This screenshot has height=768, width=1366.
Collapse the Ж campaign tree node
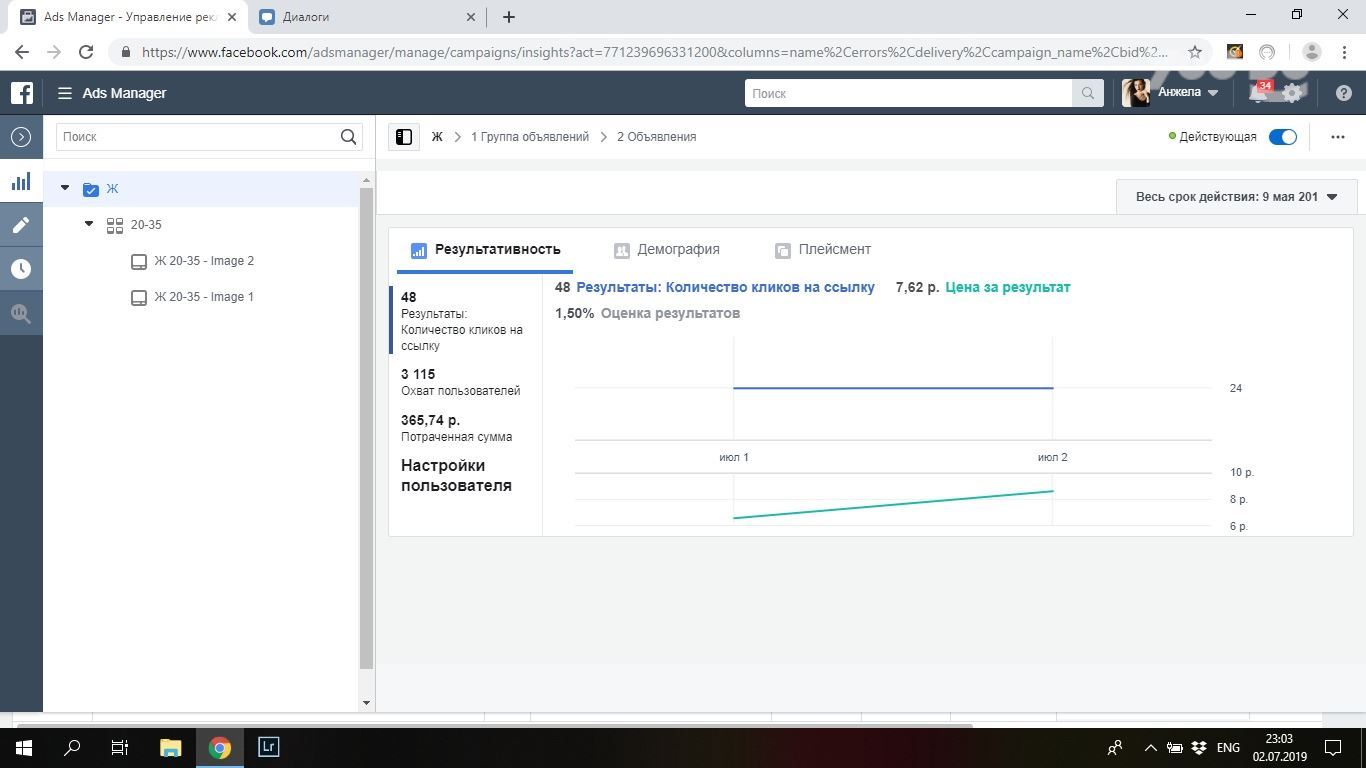pyautogui.click(x=65, y=188)
